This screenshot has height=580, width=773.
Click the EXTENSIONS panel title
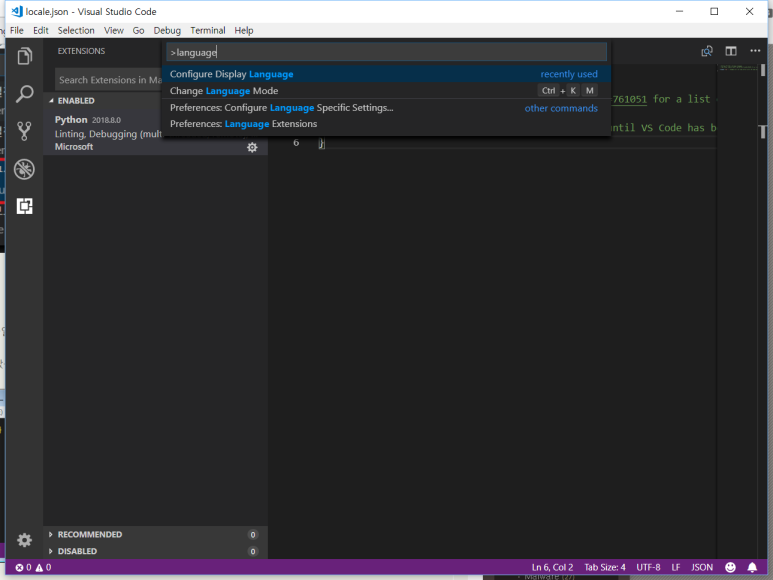pos(81,51)
